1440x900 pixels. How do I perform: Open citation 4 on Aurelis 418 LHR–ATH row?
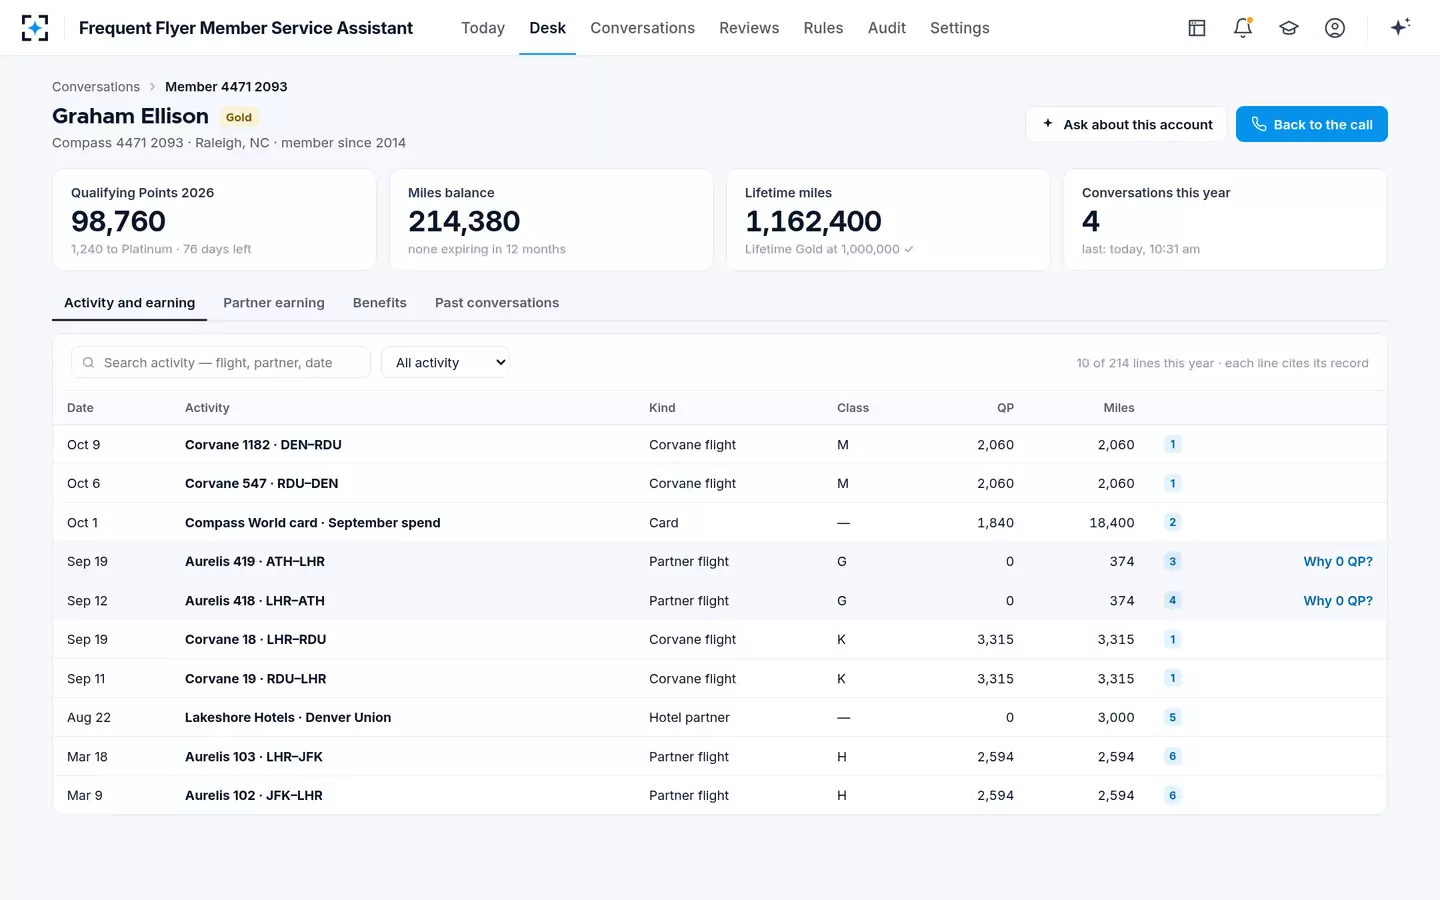coord(1173,600)
